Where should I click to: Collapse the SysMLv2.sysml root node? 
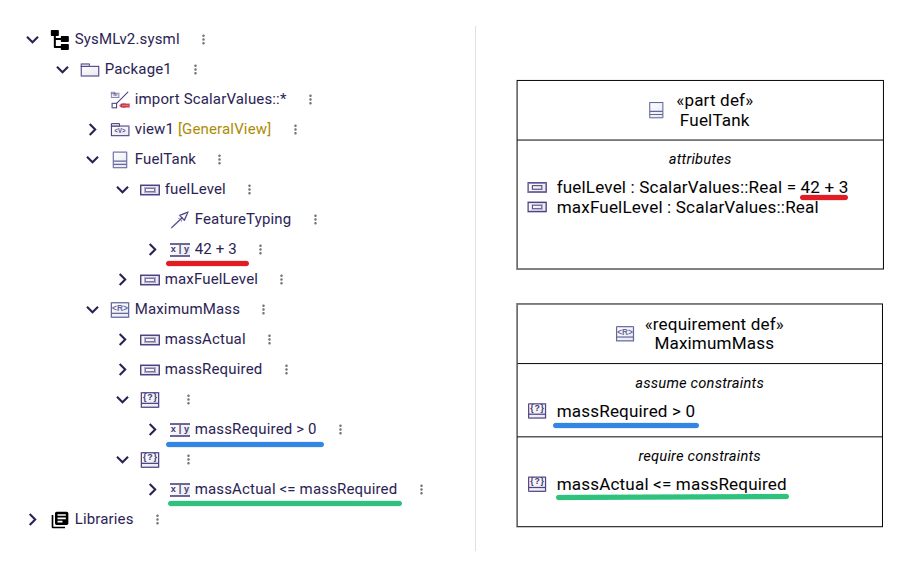coord(32,39)
